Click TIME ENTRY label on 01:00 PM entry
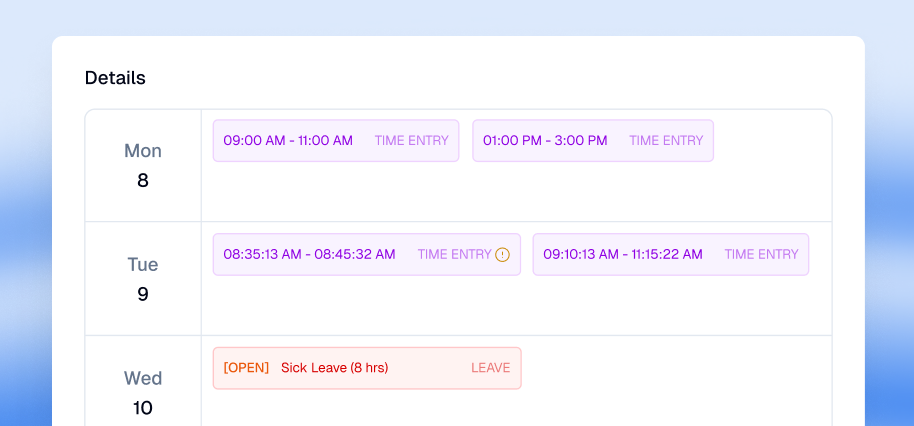The height and width of the screenshot is (426, 914). [666, 141]
